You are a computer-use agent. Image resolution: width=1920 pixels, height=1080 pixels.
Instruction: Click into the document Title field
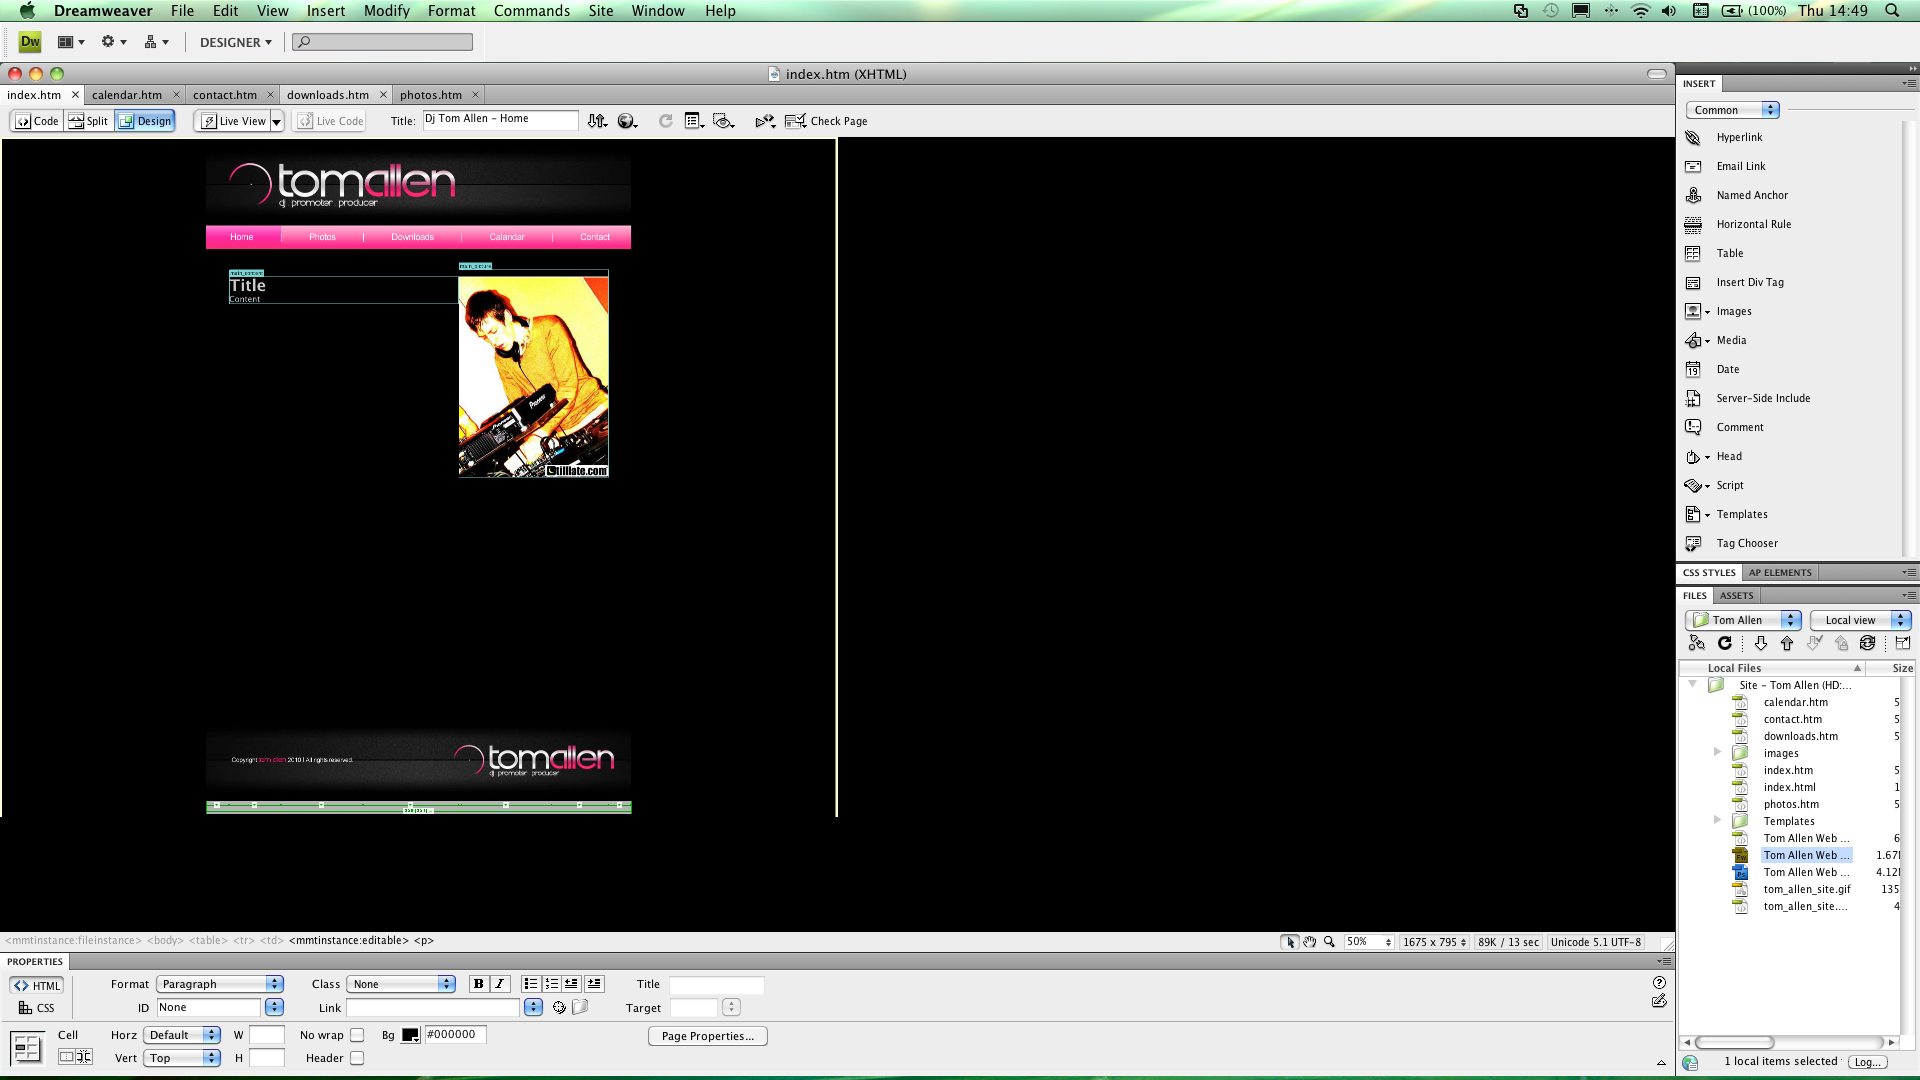500,120
